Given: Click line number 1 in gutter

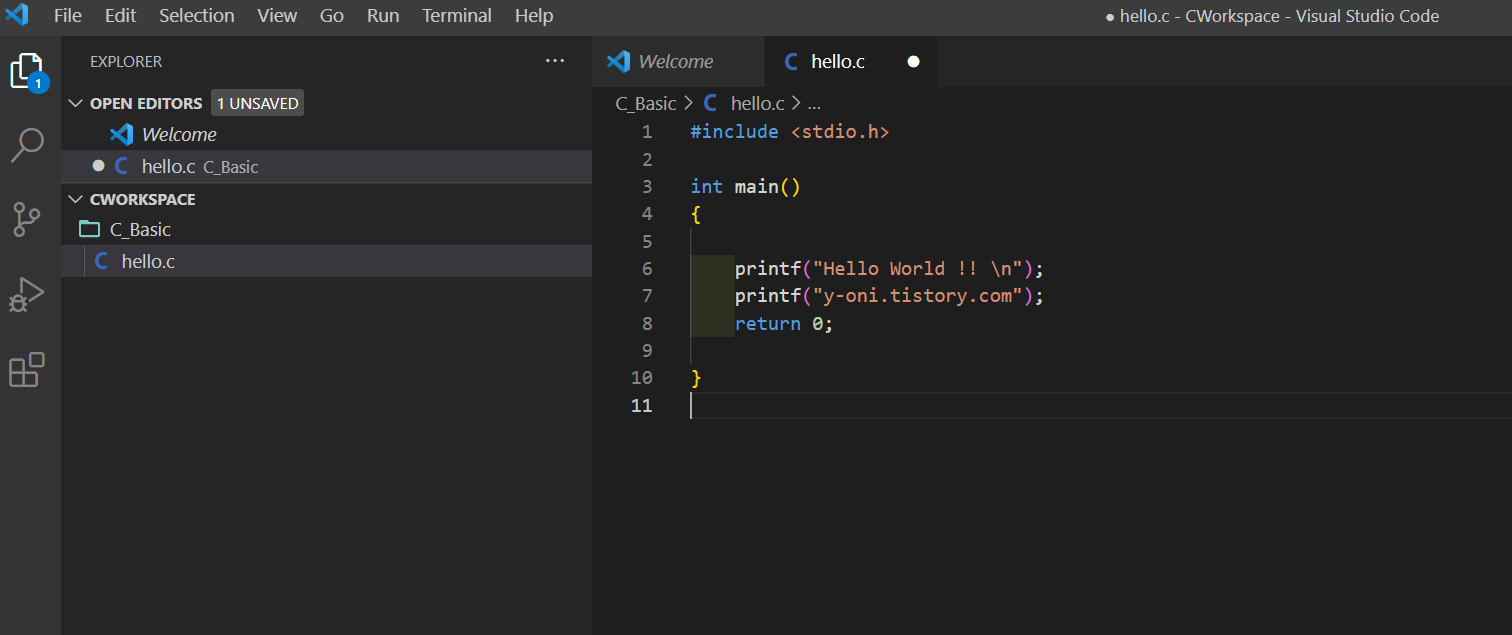Looking at the screenshot, I should click(x=646, y=132).
